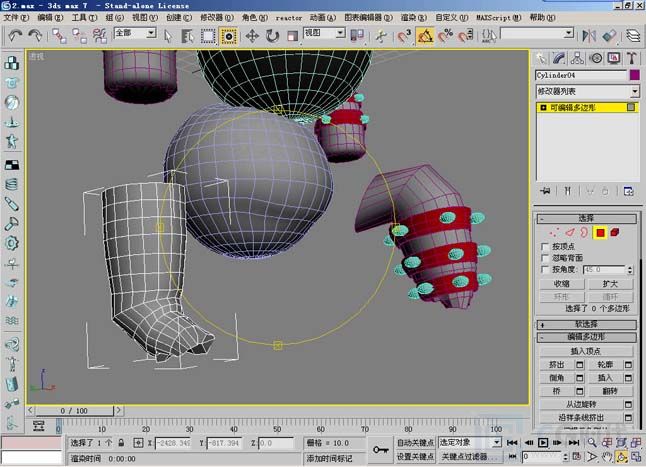Enable the 按角度 checkbox
This screenshot has height=467, width=646.
545,270
